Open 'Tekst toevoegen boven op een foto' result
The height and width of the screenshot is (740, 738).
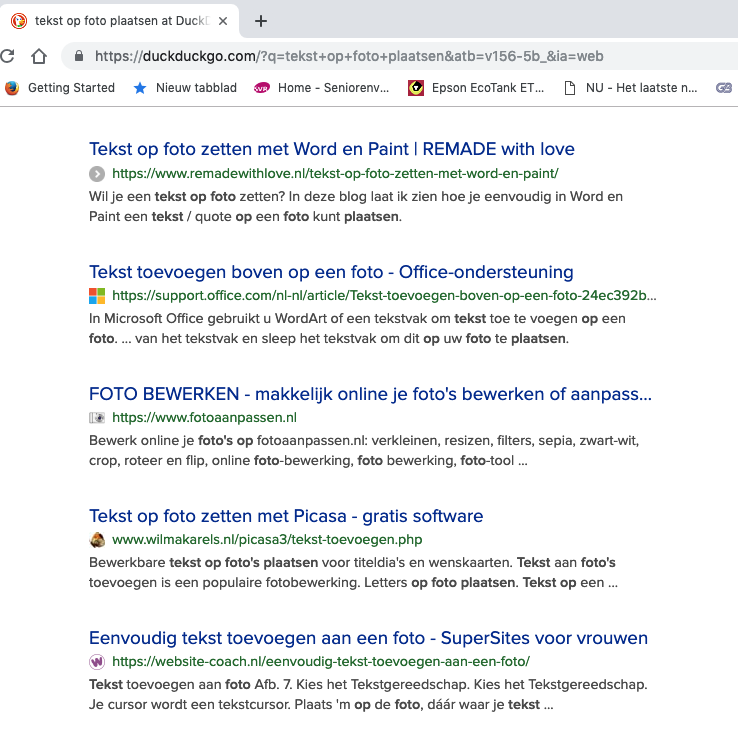(x=331, y=272)
